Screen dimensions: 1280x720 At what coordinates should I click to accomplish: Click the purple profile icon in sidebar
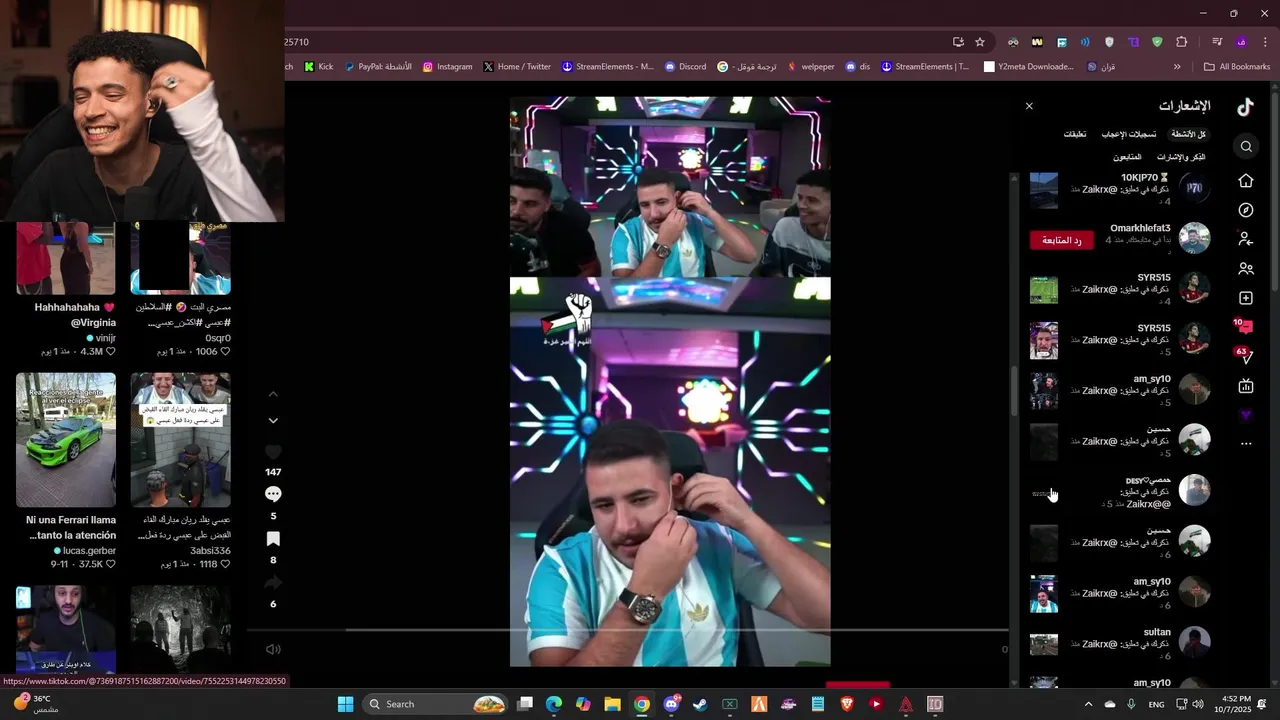tap(1246, 415)
